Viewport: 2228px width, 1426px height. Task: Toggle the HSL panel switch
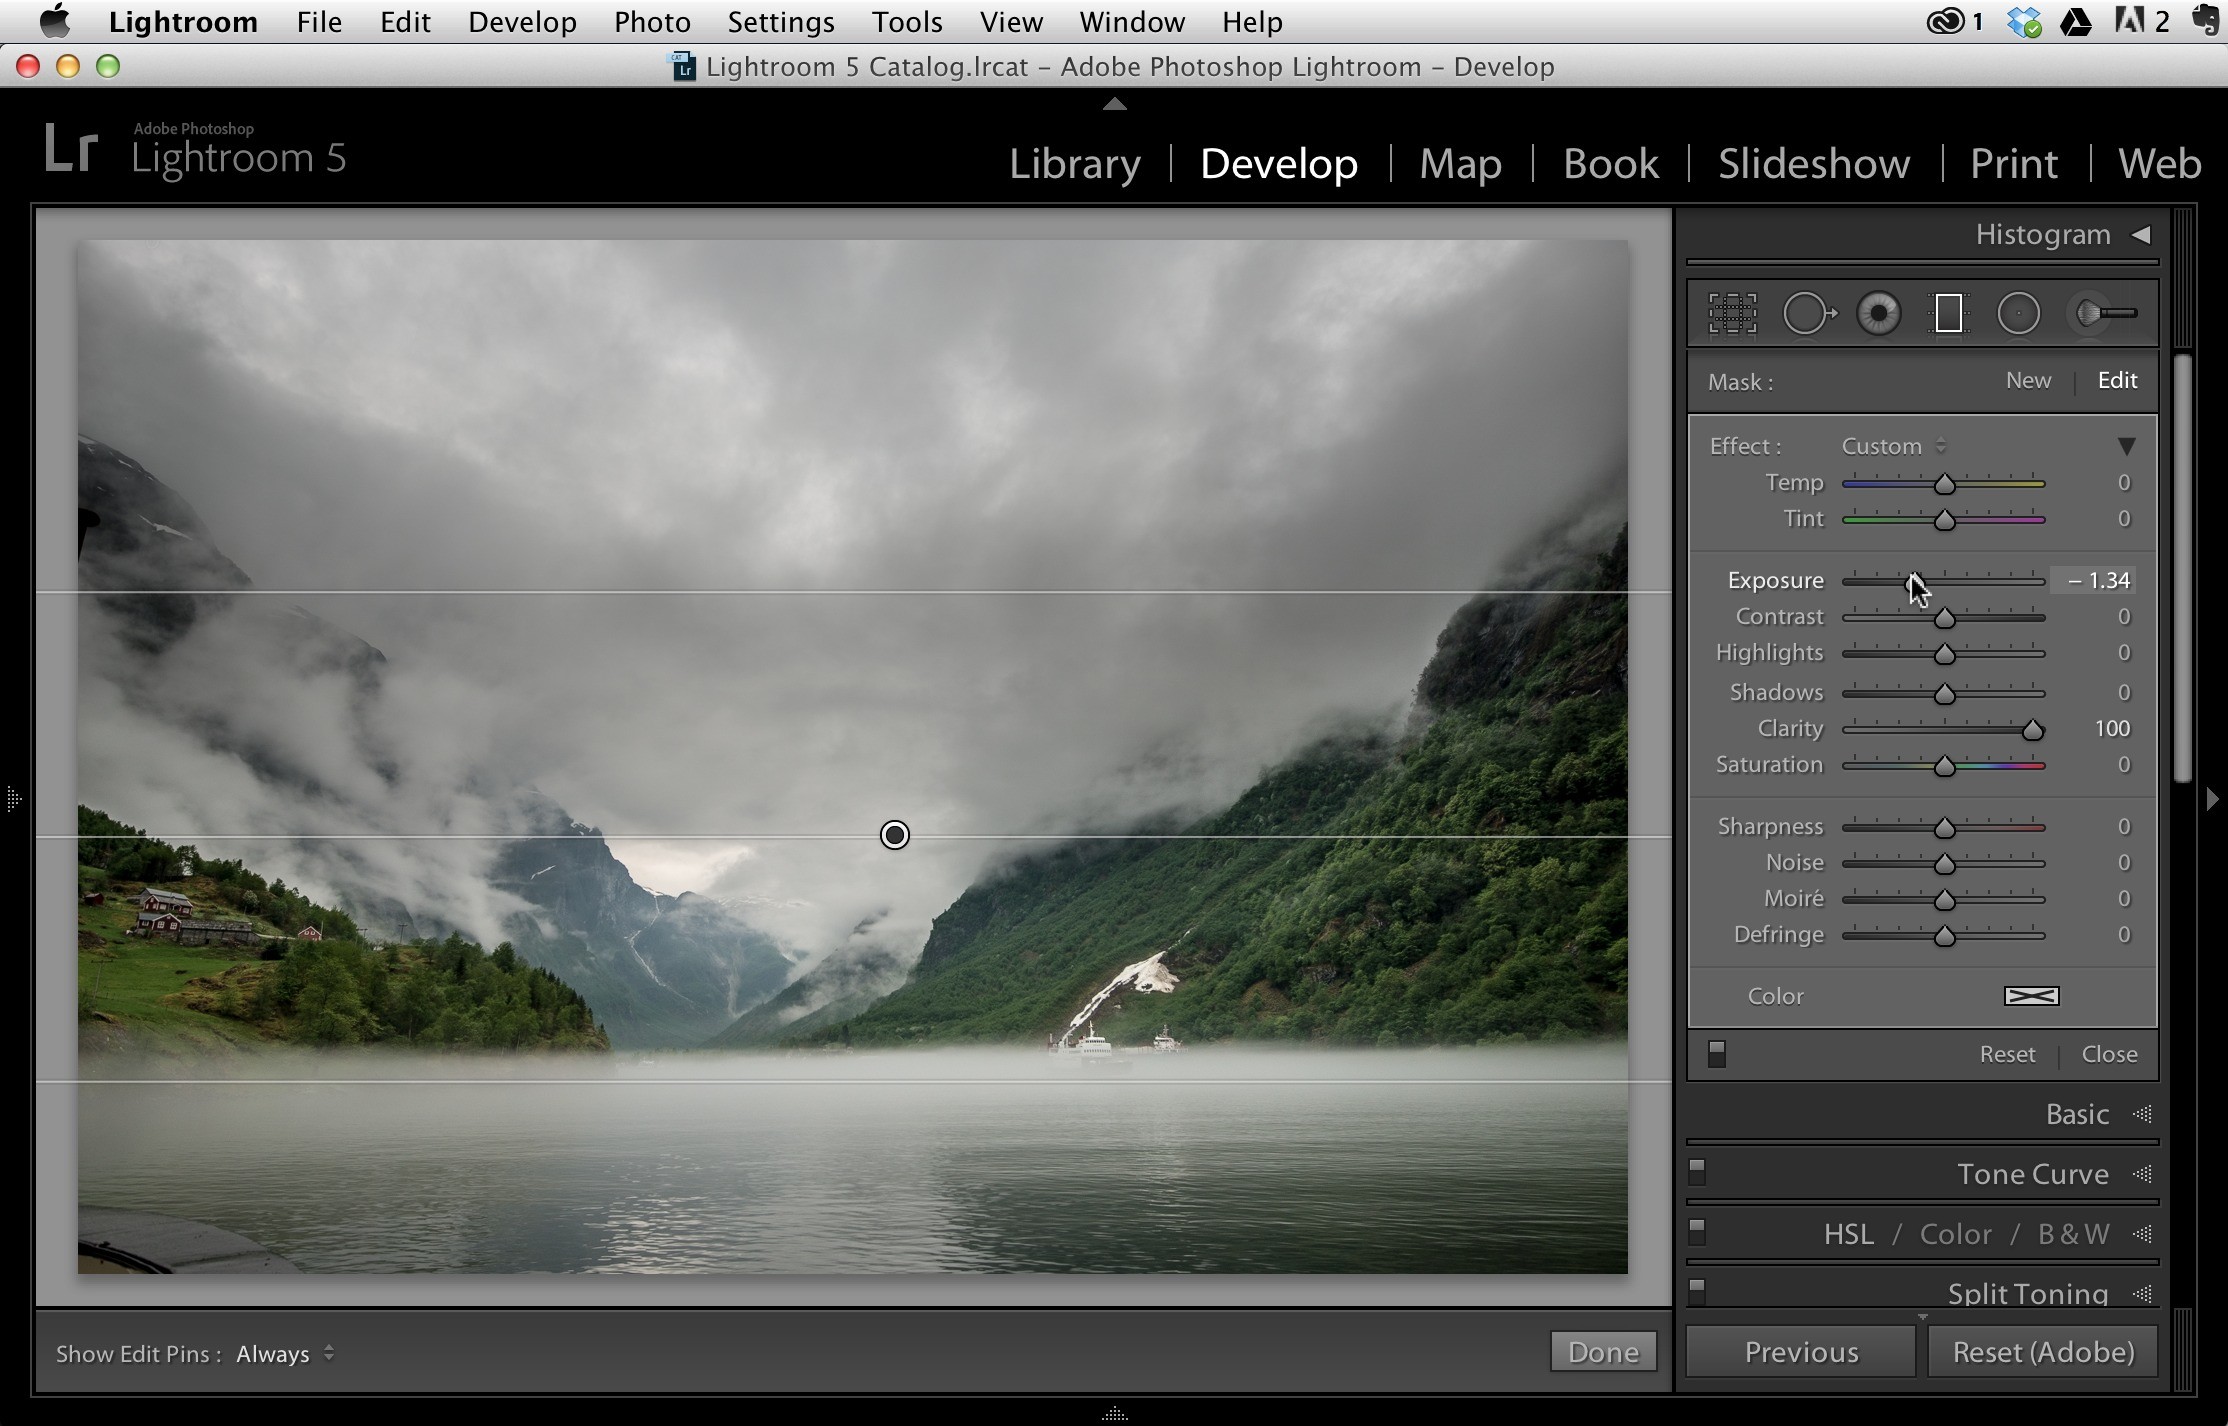coord(1697,1231)
